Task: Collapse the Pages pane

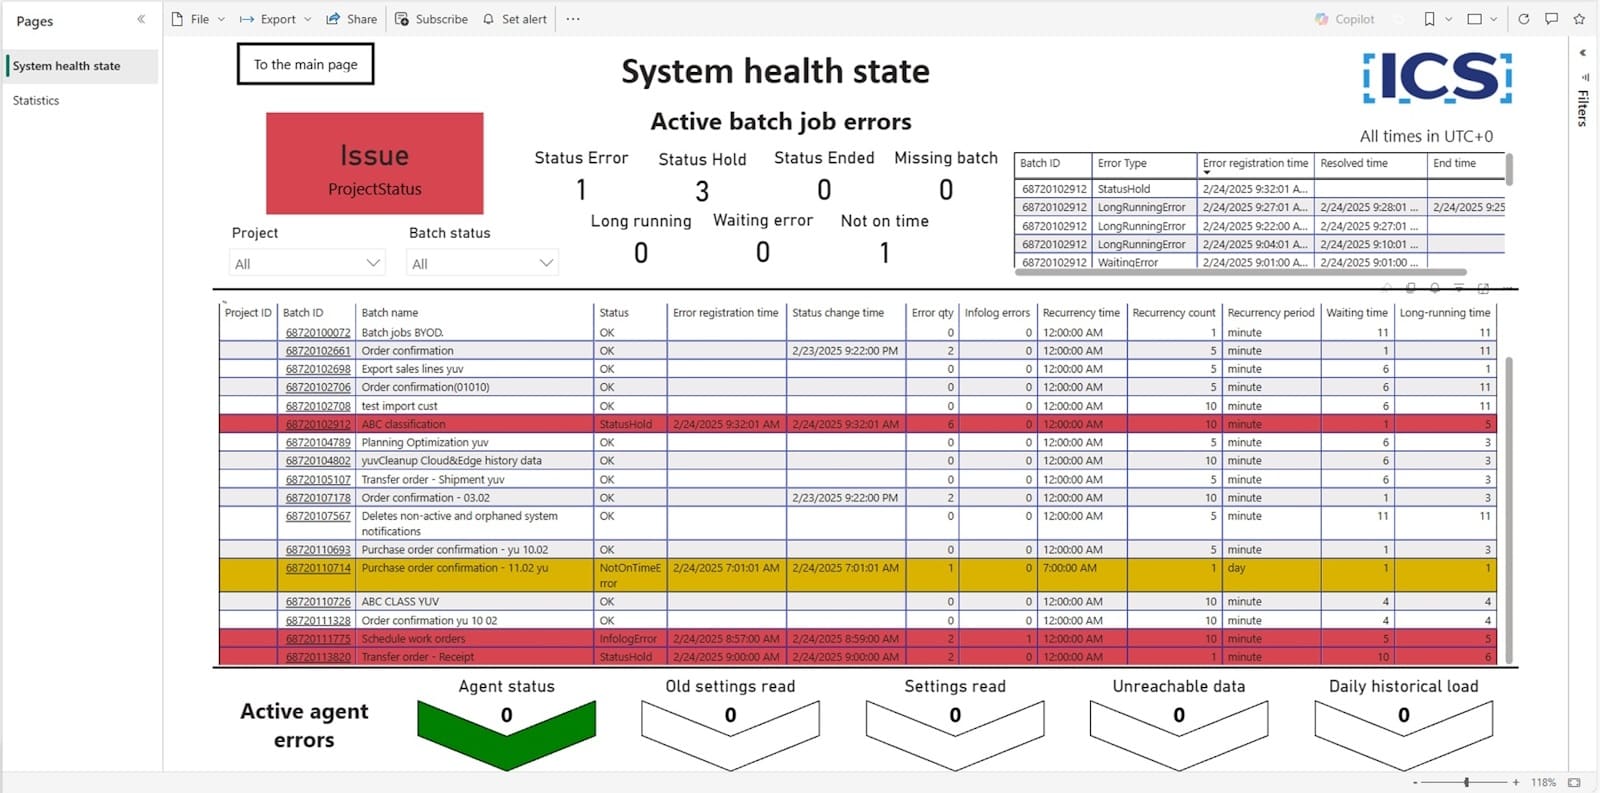Action: pos(141,20)
